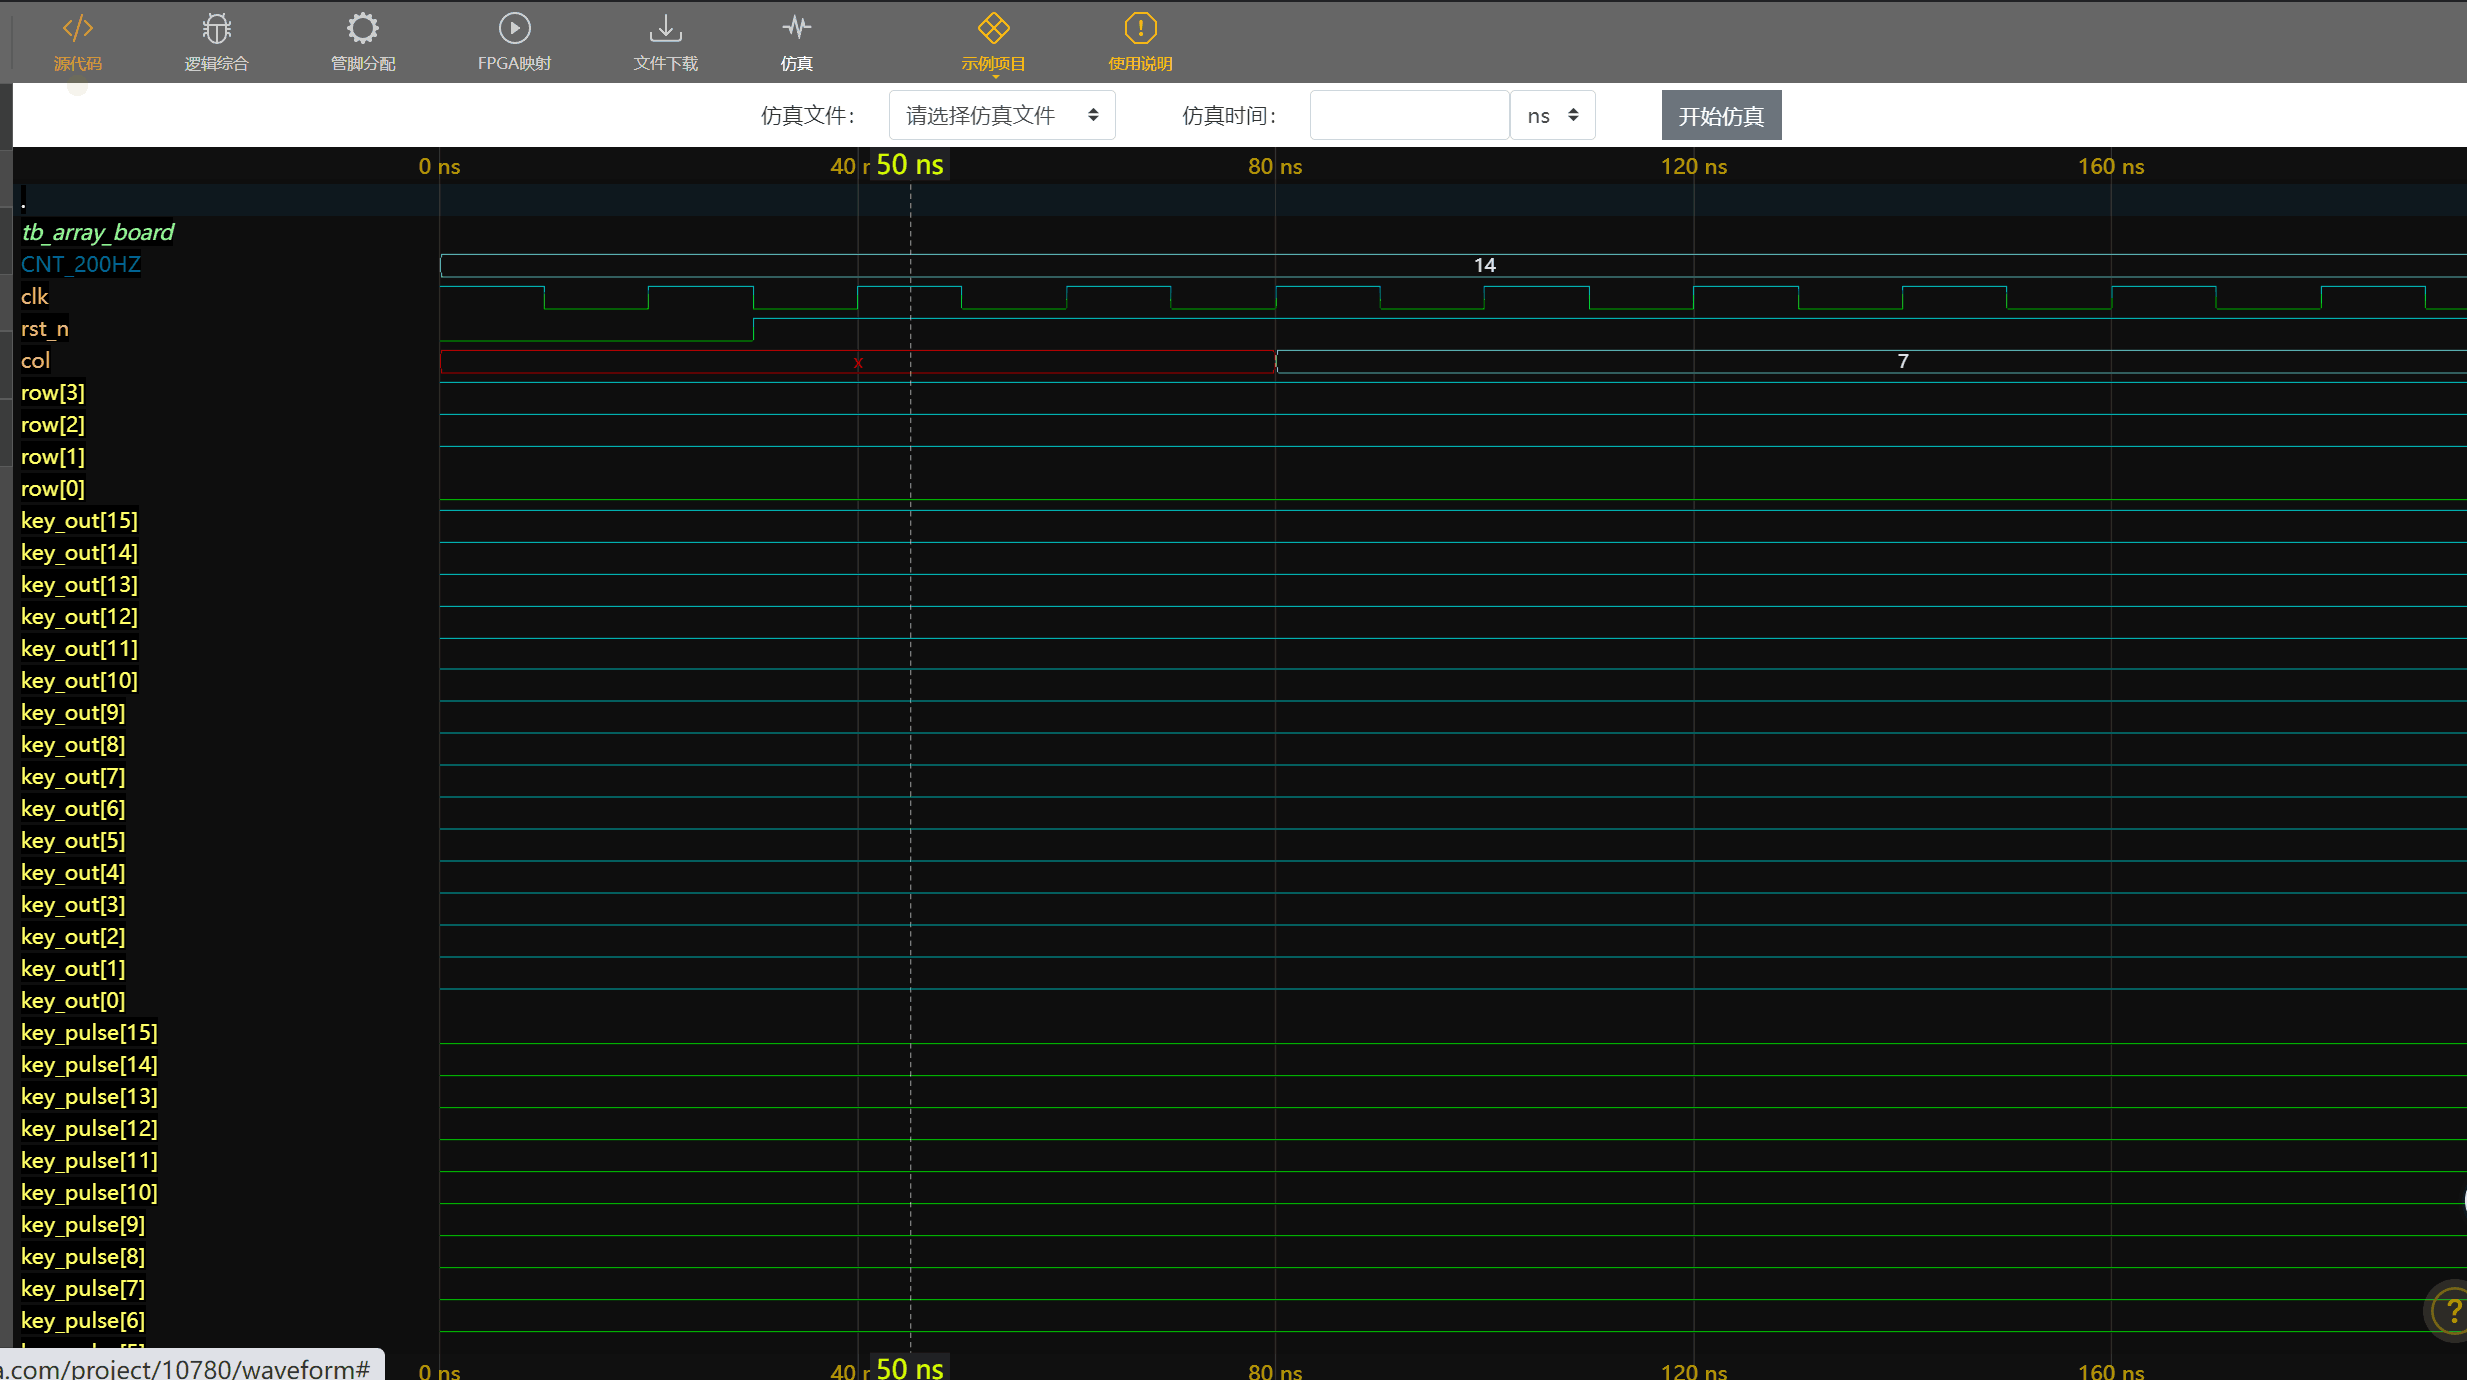This screenshot has height=1380, width=2467.
Task: Open the 文件下载 download icon
Action: [665, 30]
